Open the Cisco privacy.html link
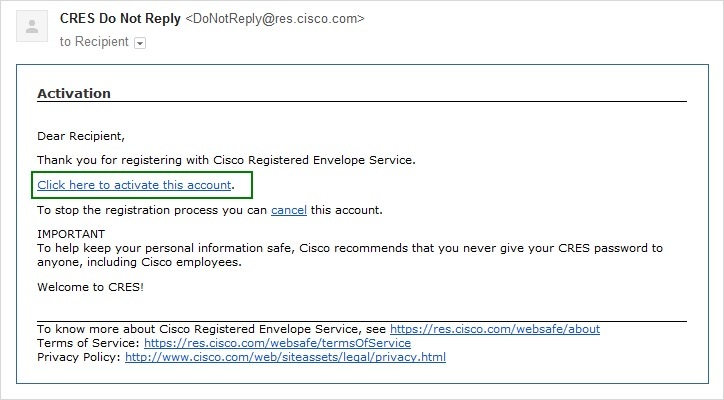Viewport: 724px width, 400px height. [x=285, y=357]
